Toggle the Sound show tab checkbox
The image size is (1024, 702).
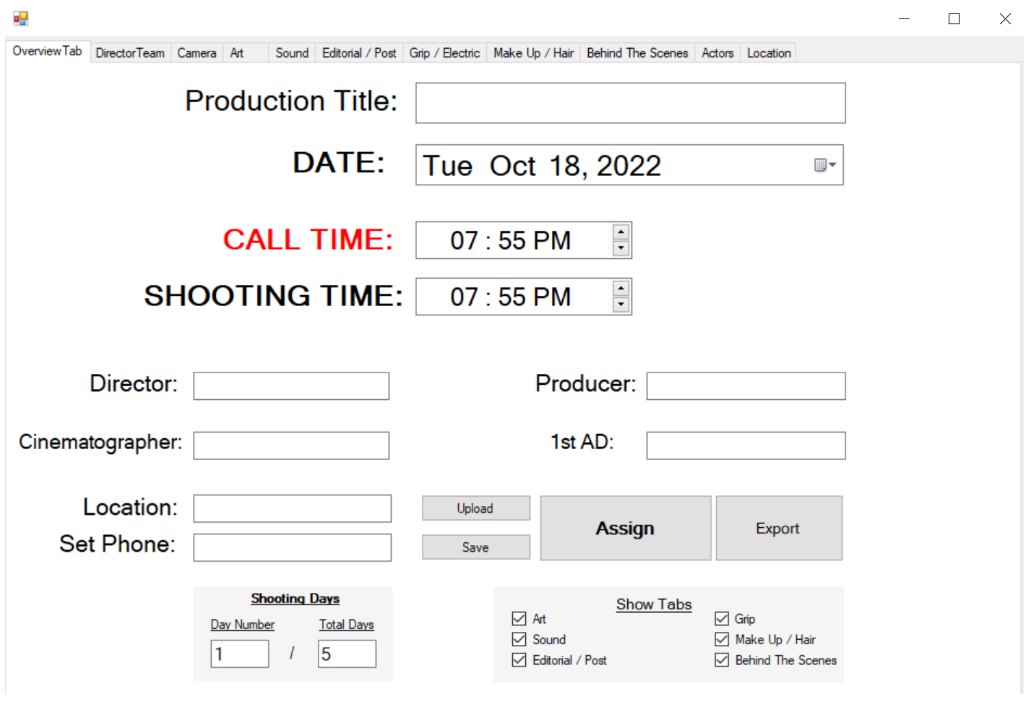[519, 639]
